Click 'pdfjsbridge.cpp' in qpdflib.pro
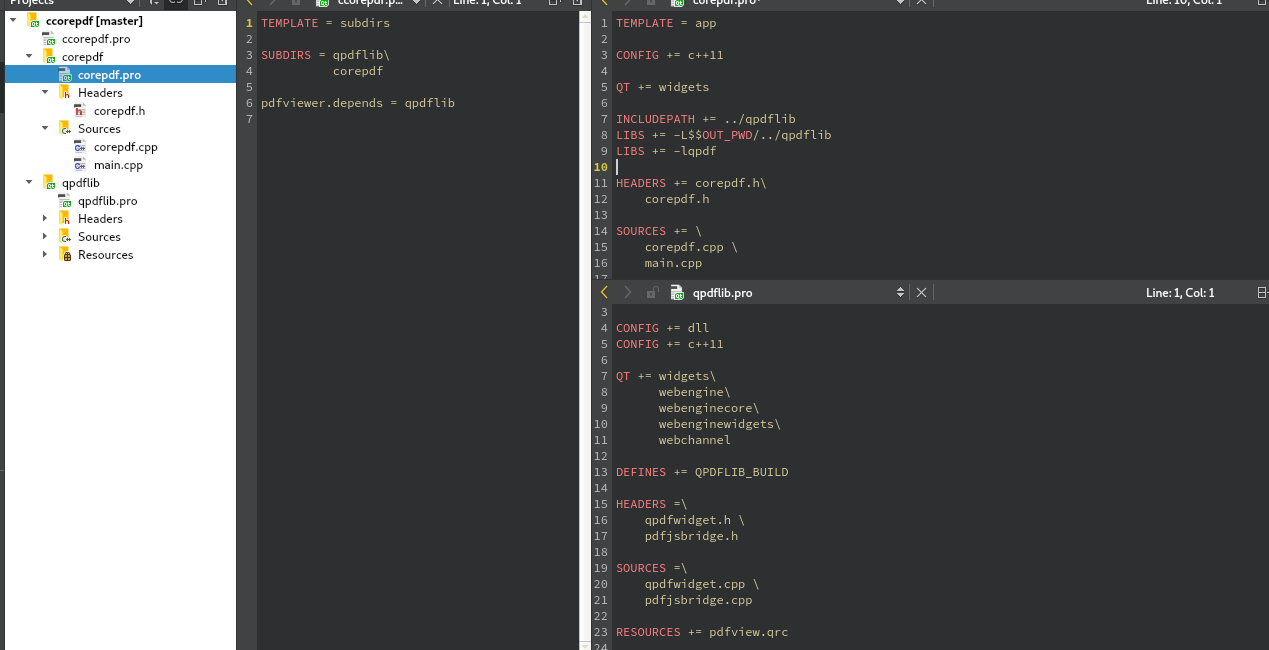The width and height of the screenshot is (1269, 650). tap(698, 600)
